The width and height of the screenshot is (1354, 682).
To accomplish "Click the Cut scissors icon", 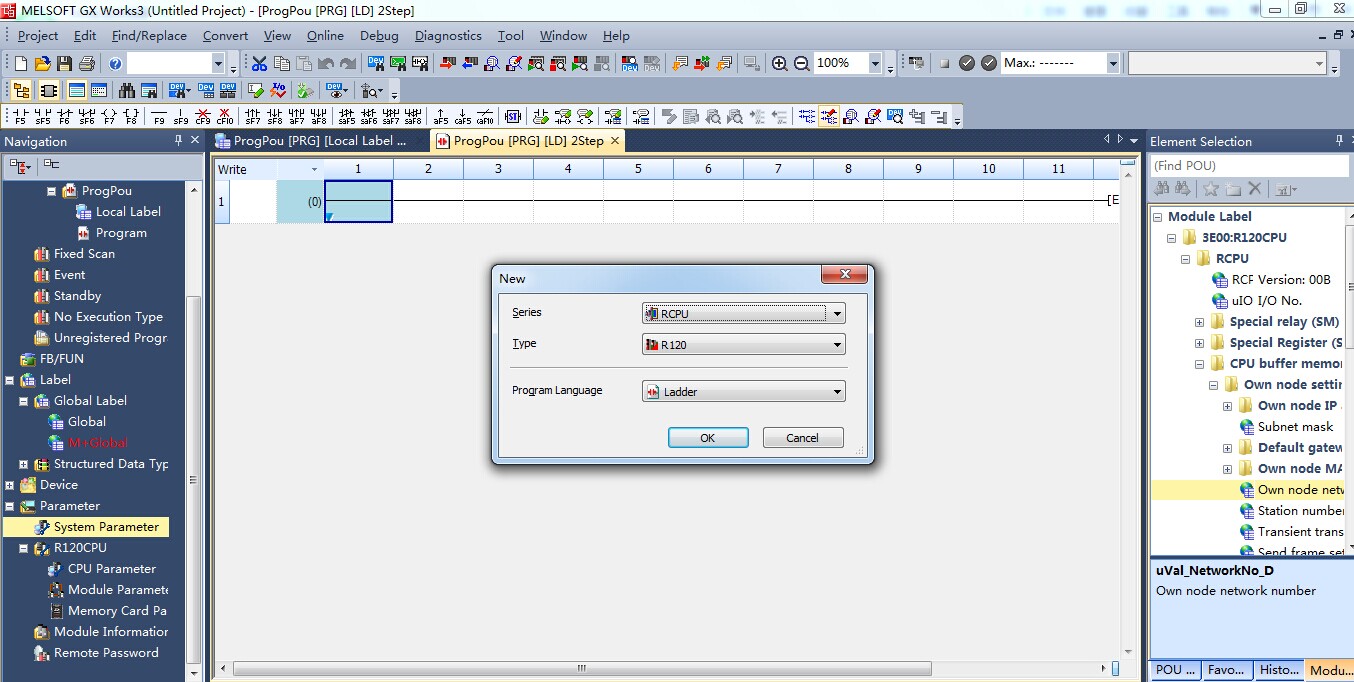I will [x=259, y=63].
